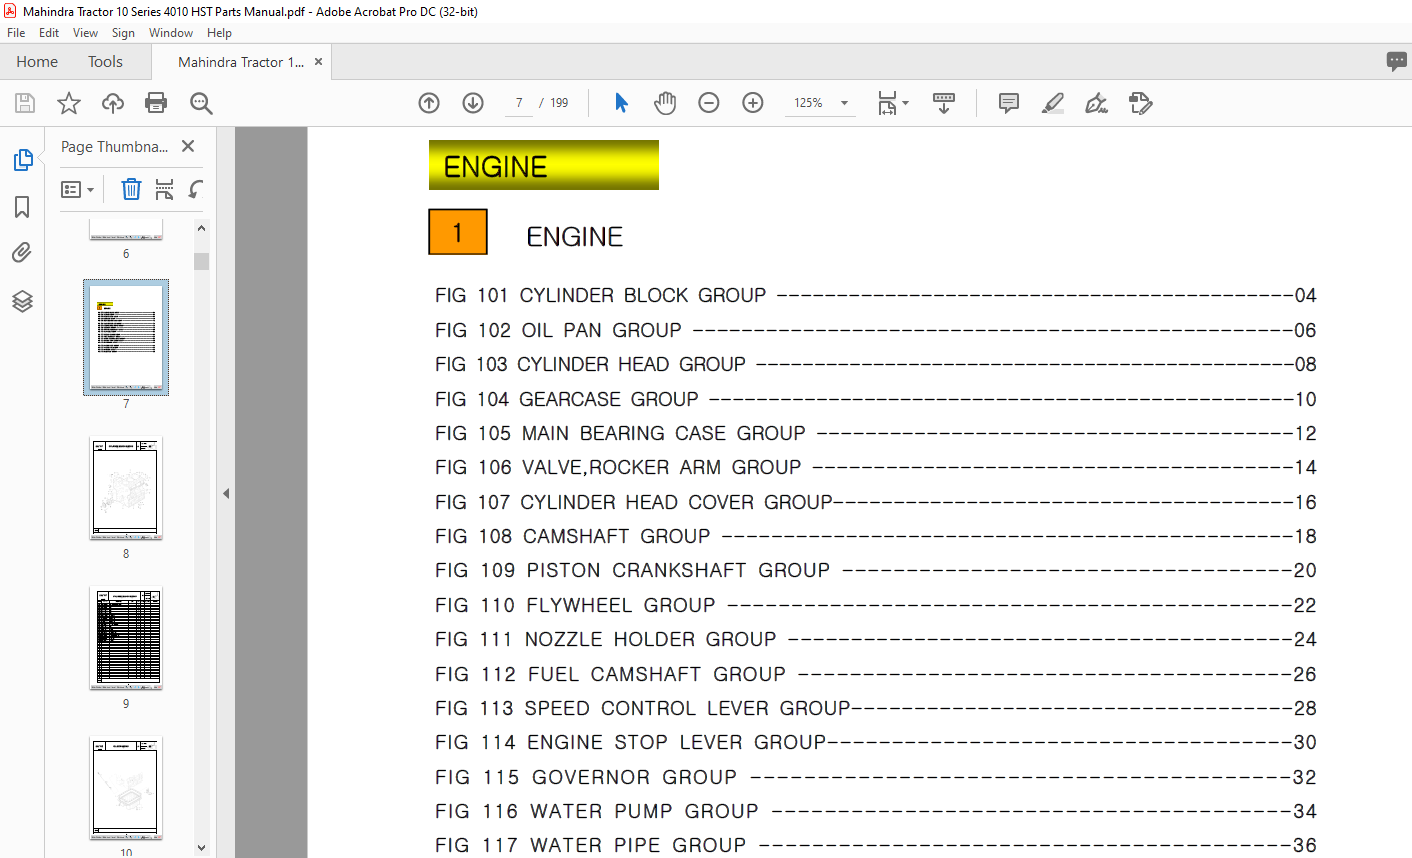This screenshot has height=858, width=1412.
Task: Go to next page with down arrow
Action: pyautogui.click(x=473, y=103)
